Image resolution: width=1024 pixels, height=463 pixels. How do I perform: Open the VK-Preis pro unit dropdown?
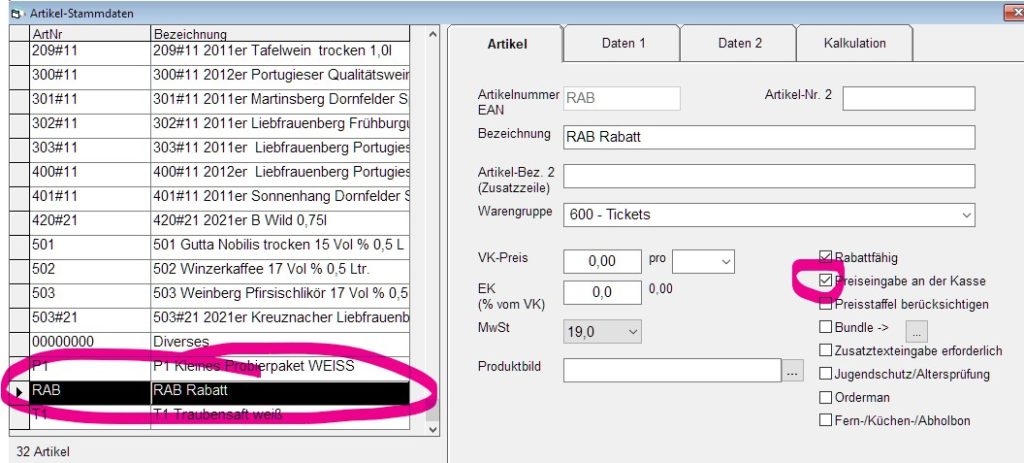[724, 262]
